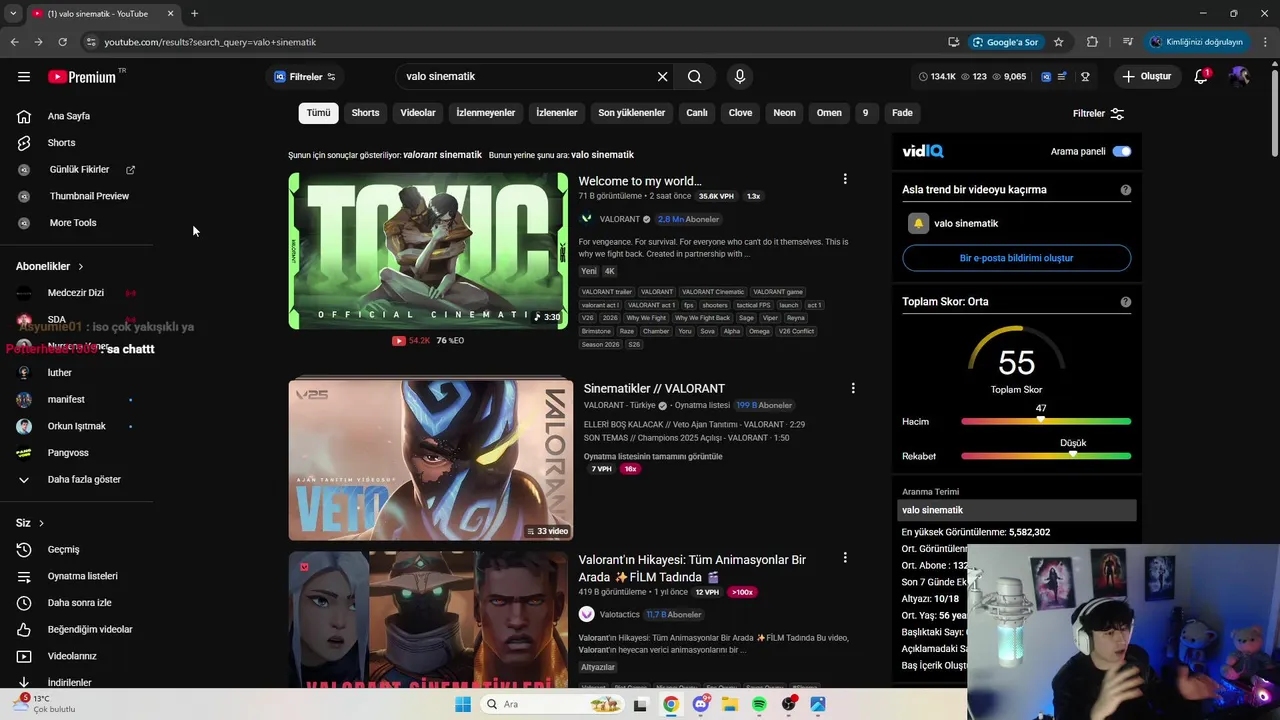Select the İzlenmeyenler filter chip

tap(486, 113)
